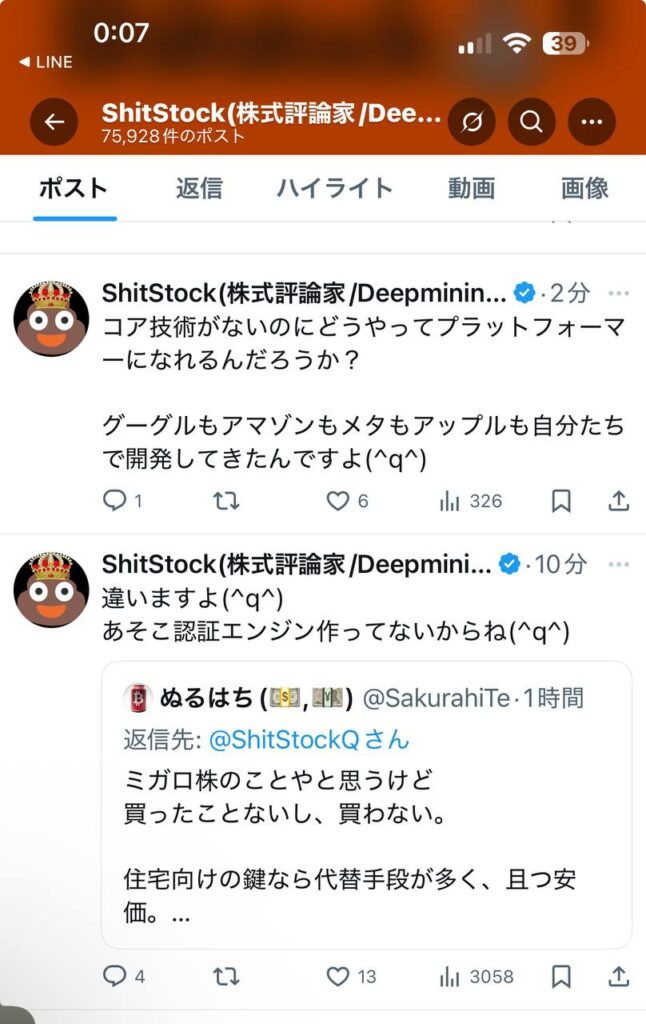Open the header three-dot more menu
The height and width of the screenshot is (1024, 646).
click(x=591, y=122)
